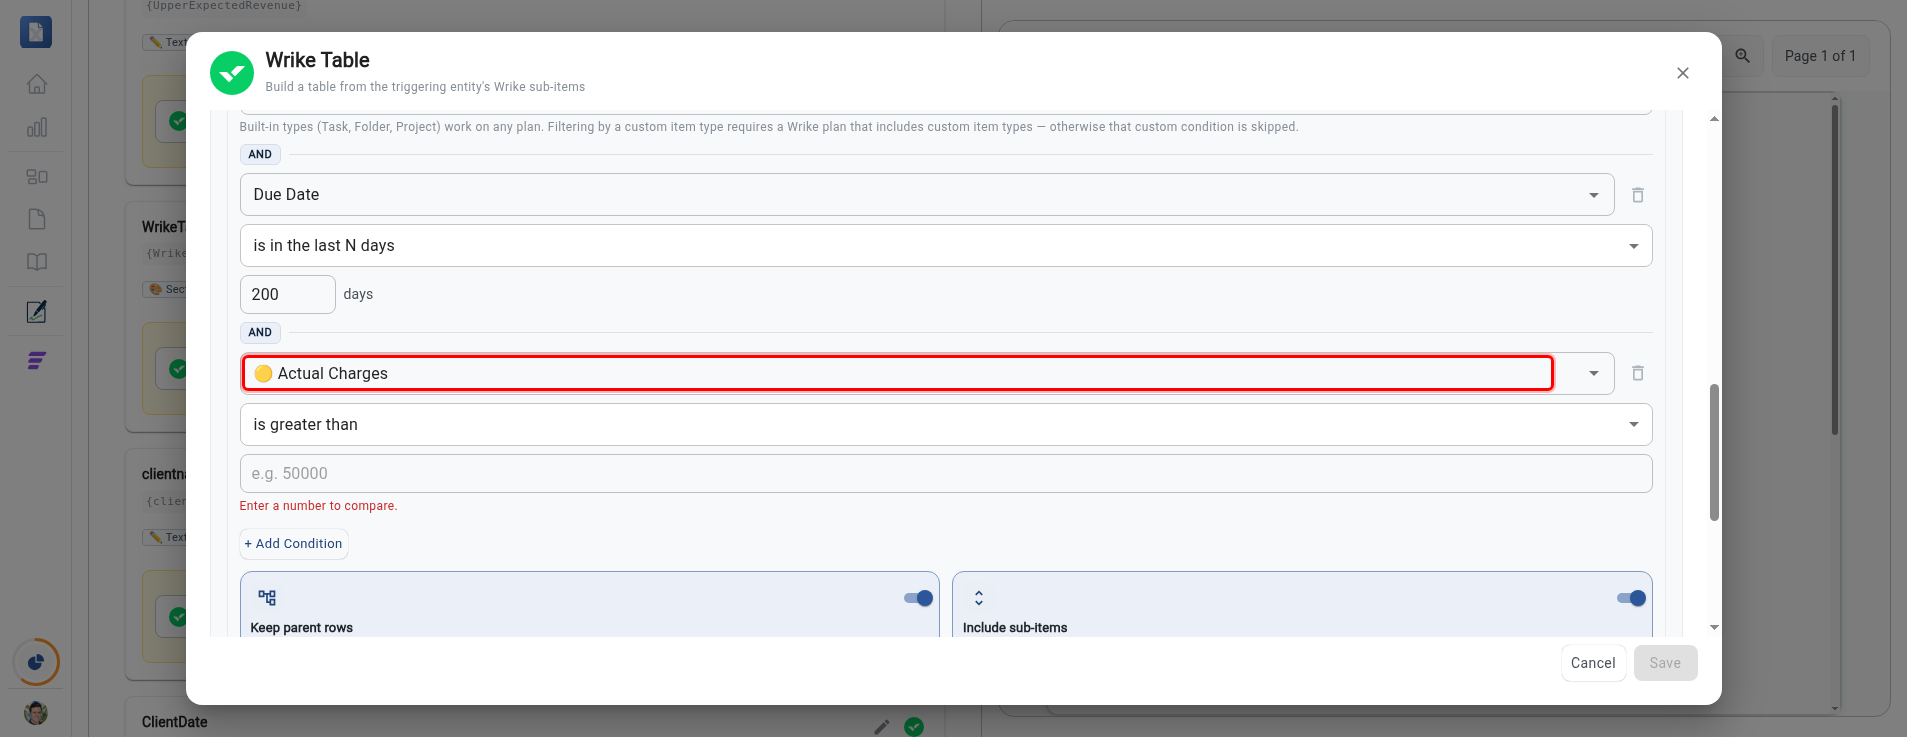The height and width of the screenshot is (737, 1907).
Task: Toggle Include sub-items switch
Action: pos(1631,598)
